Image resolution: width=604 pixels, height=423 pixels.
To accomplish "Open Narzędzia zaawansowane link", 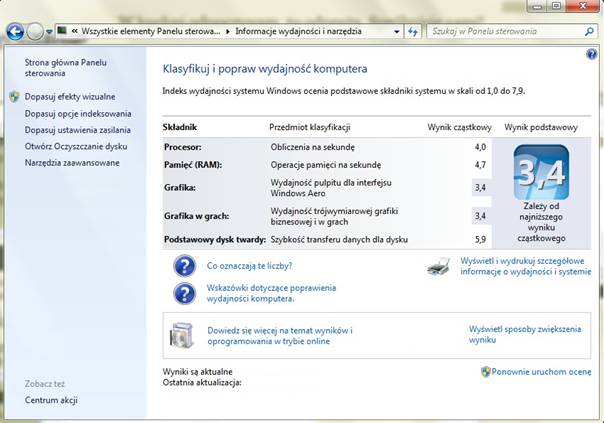I will point(72,163).
